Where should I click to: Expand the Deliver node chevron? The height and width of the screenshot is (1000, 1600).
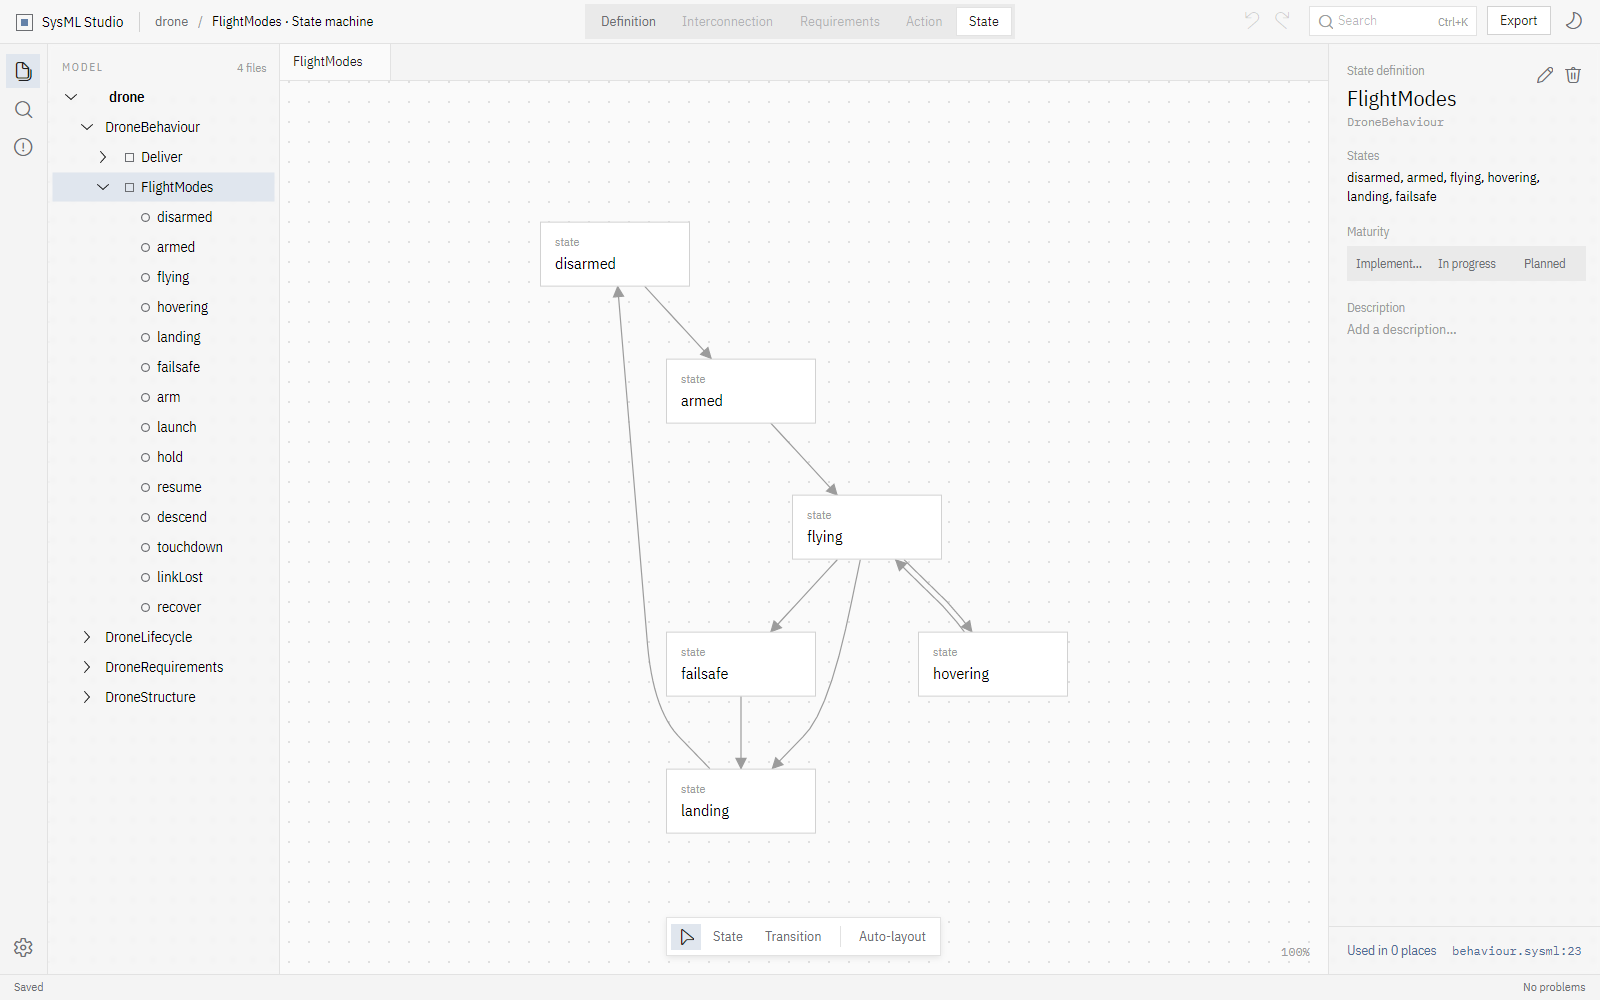tap(103, 157)
